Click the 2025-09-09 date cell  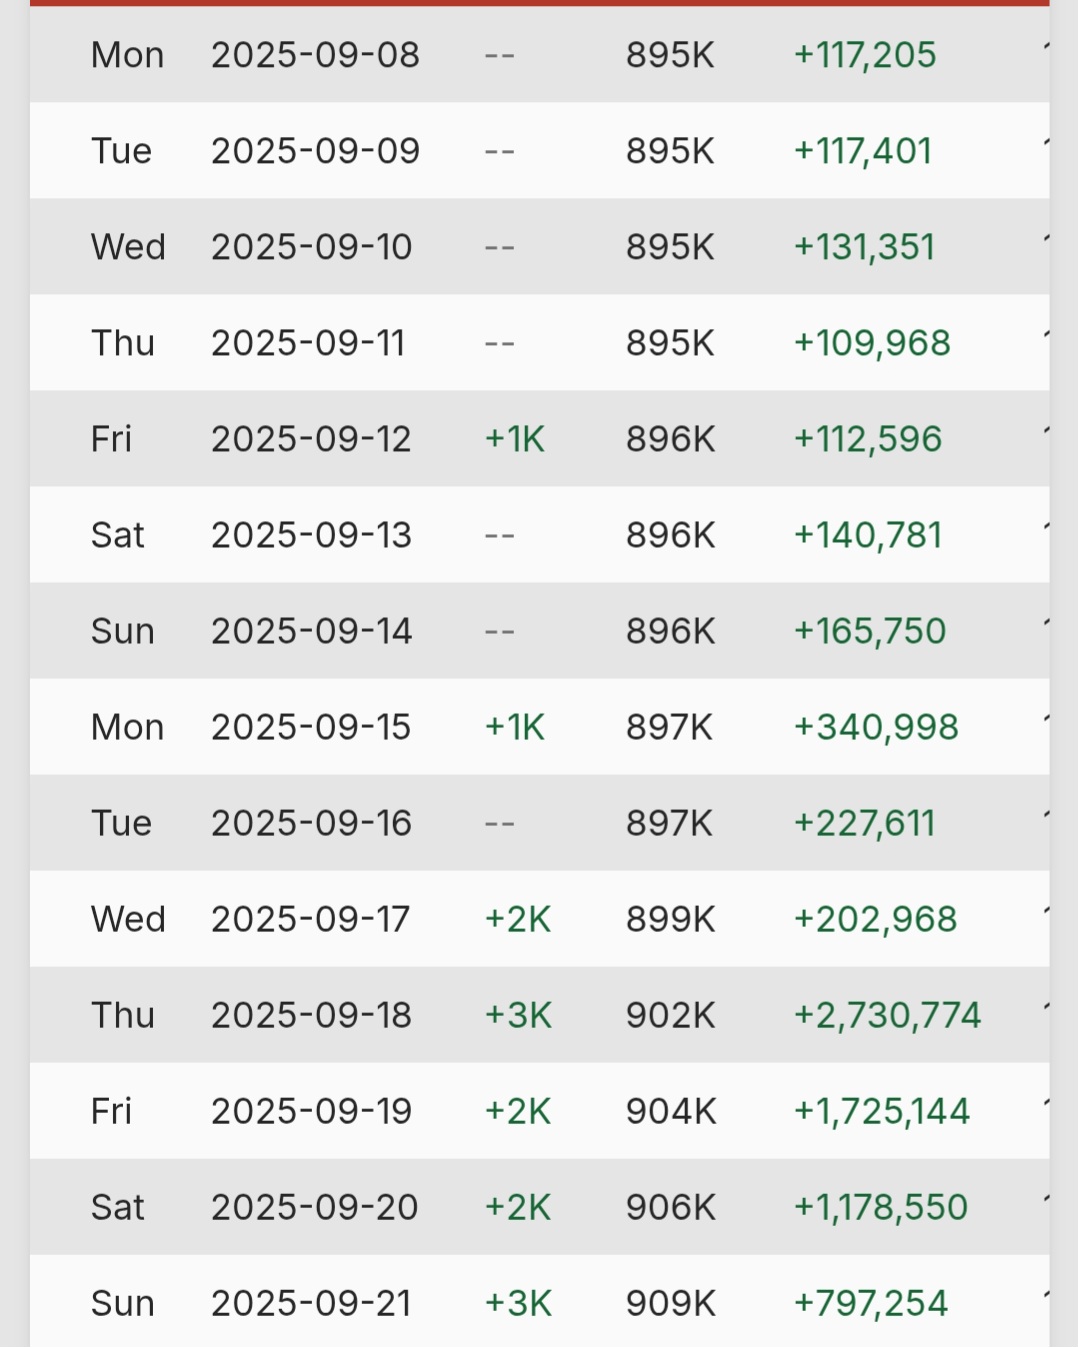315,151
